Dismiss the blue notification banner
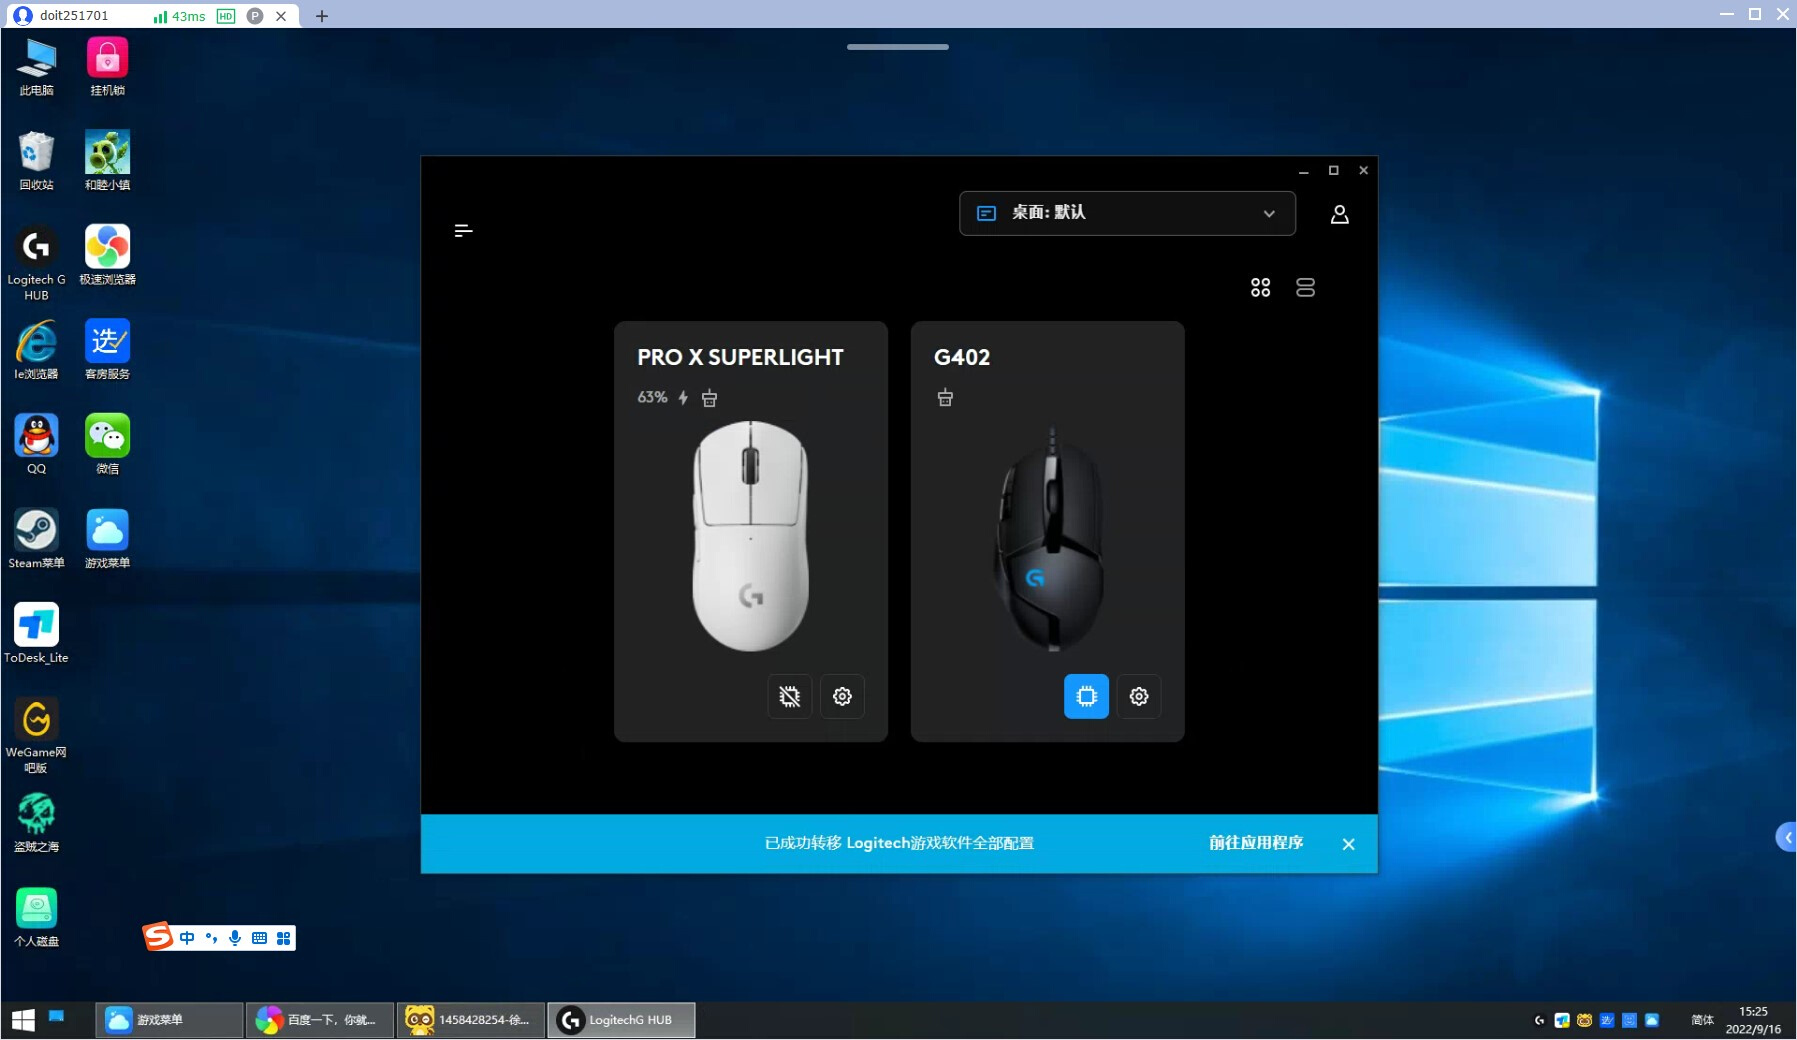 [x=1348, y=844]
